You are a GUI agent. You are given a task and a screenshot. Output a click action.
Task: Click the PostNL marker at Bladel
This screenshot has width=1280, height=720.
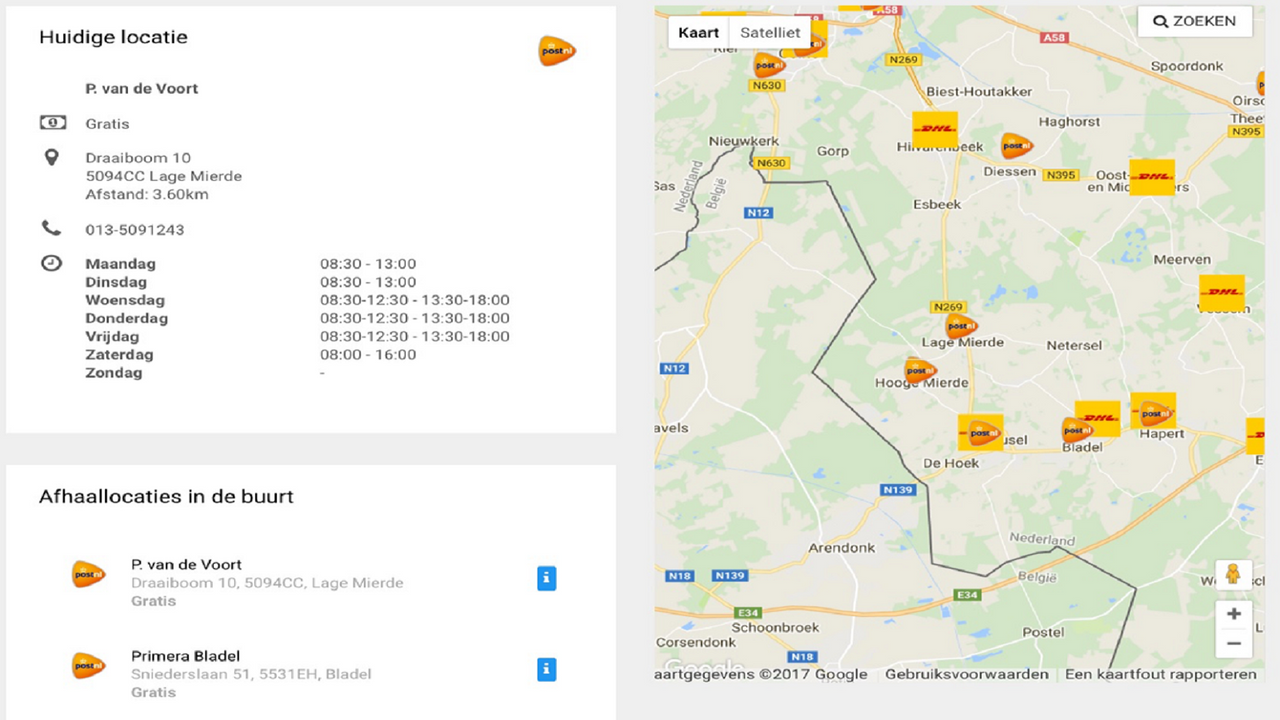click(1077, 431)
